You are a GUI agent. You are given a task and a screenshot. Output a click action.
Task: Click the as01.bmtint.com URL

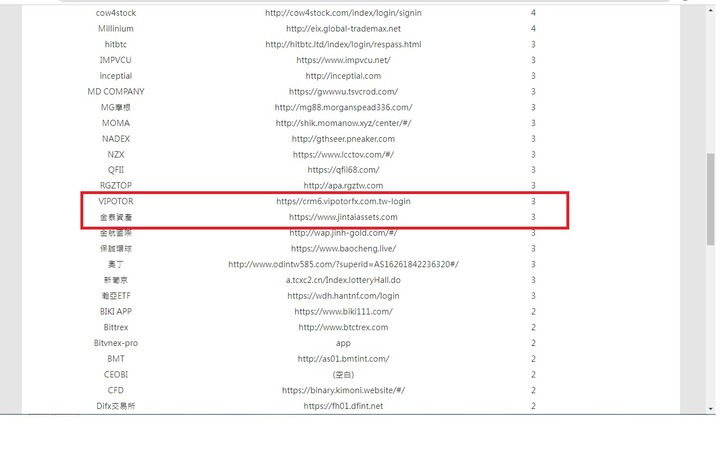pos(343,359)
